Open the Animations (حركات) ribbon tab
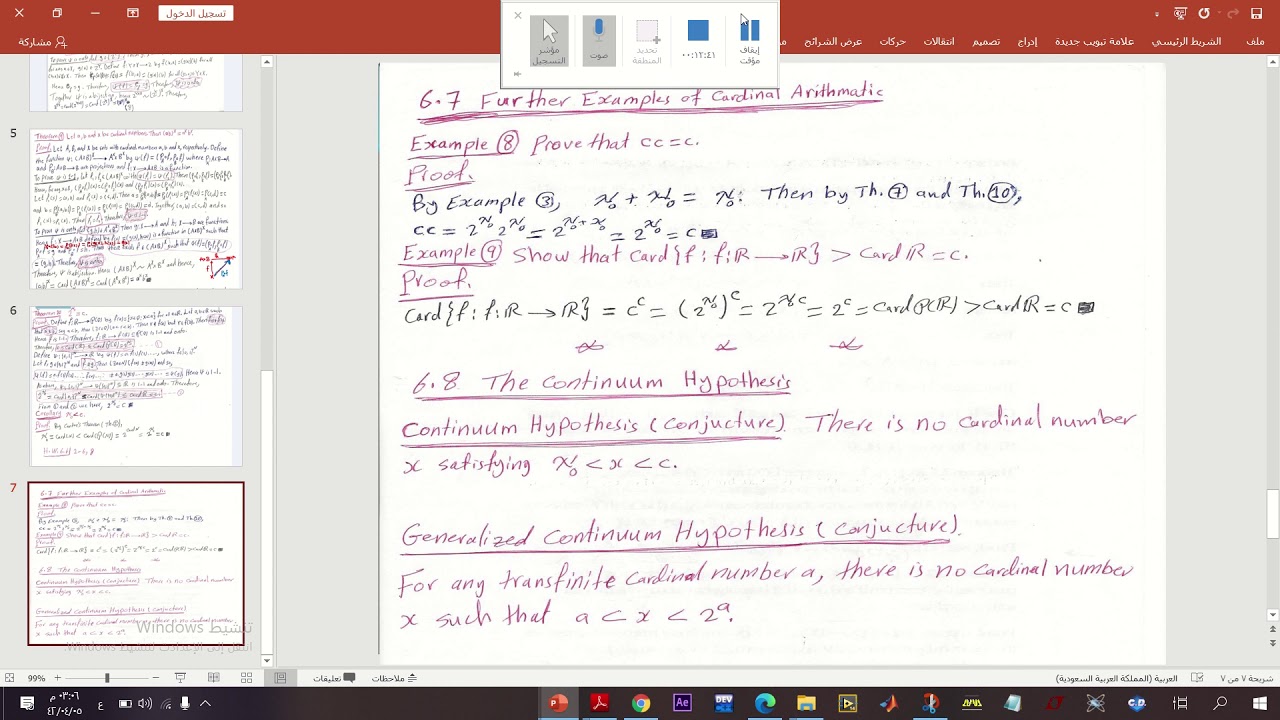 tap(892, 41)
